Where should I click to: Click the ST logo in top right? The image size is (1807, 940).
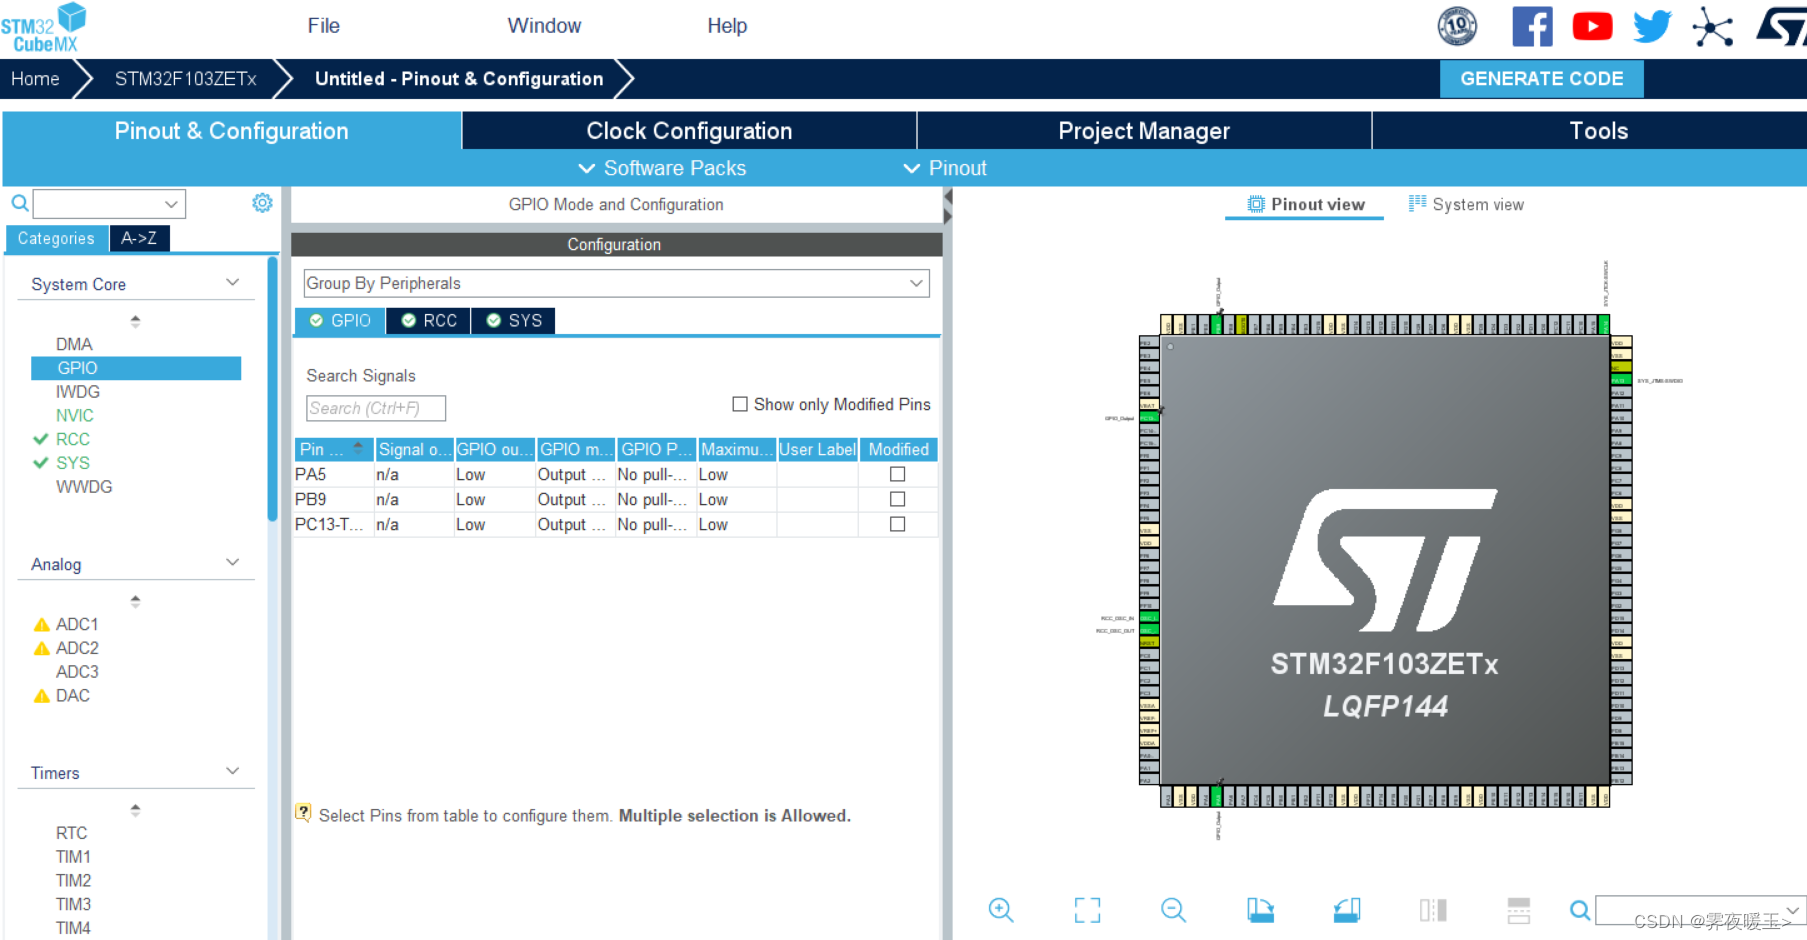tap(1781, 26)
